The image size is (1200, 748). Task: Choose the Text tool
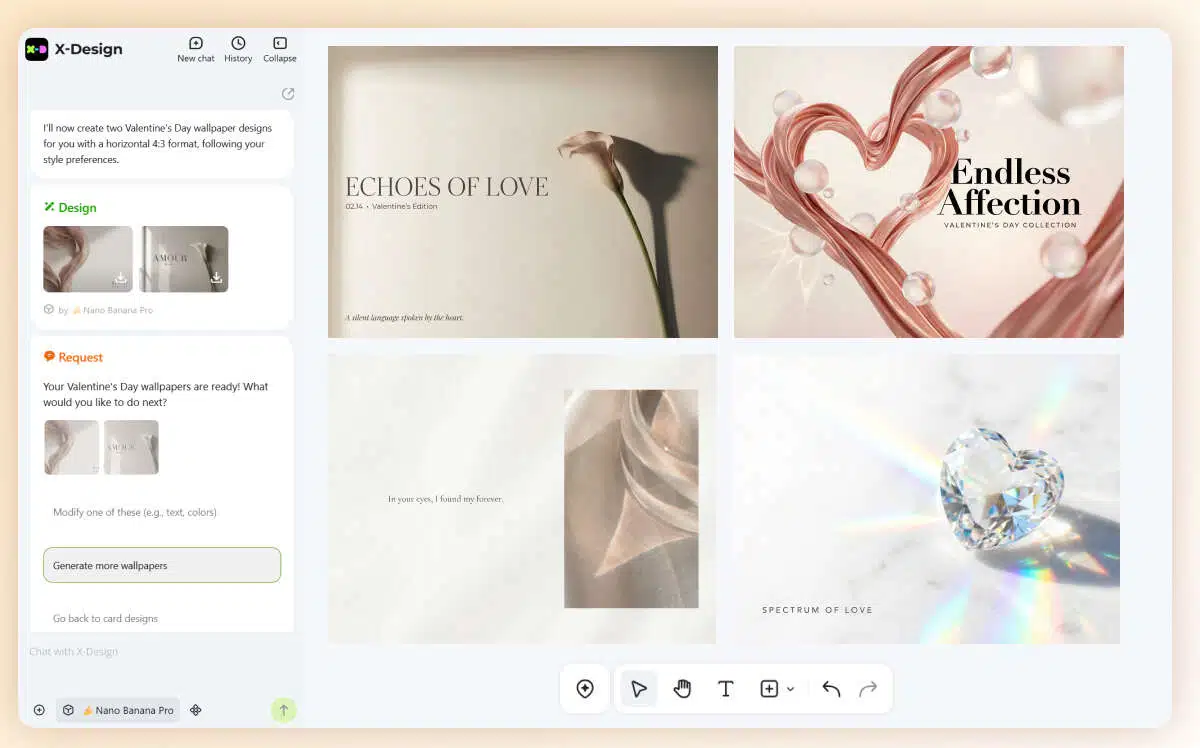[726, 688]
